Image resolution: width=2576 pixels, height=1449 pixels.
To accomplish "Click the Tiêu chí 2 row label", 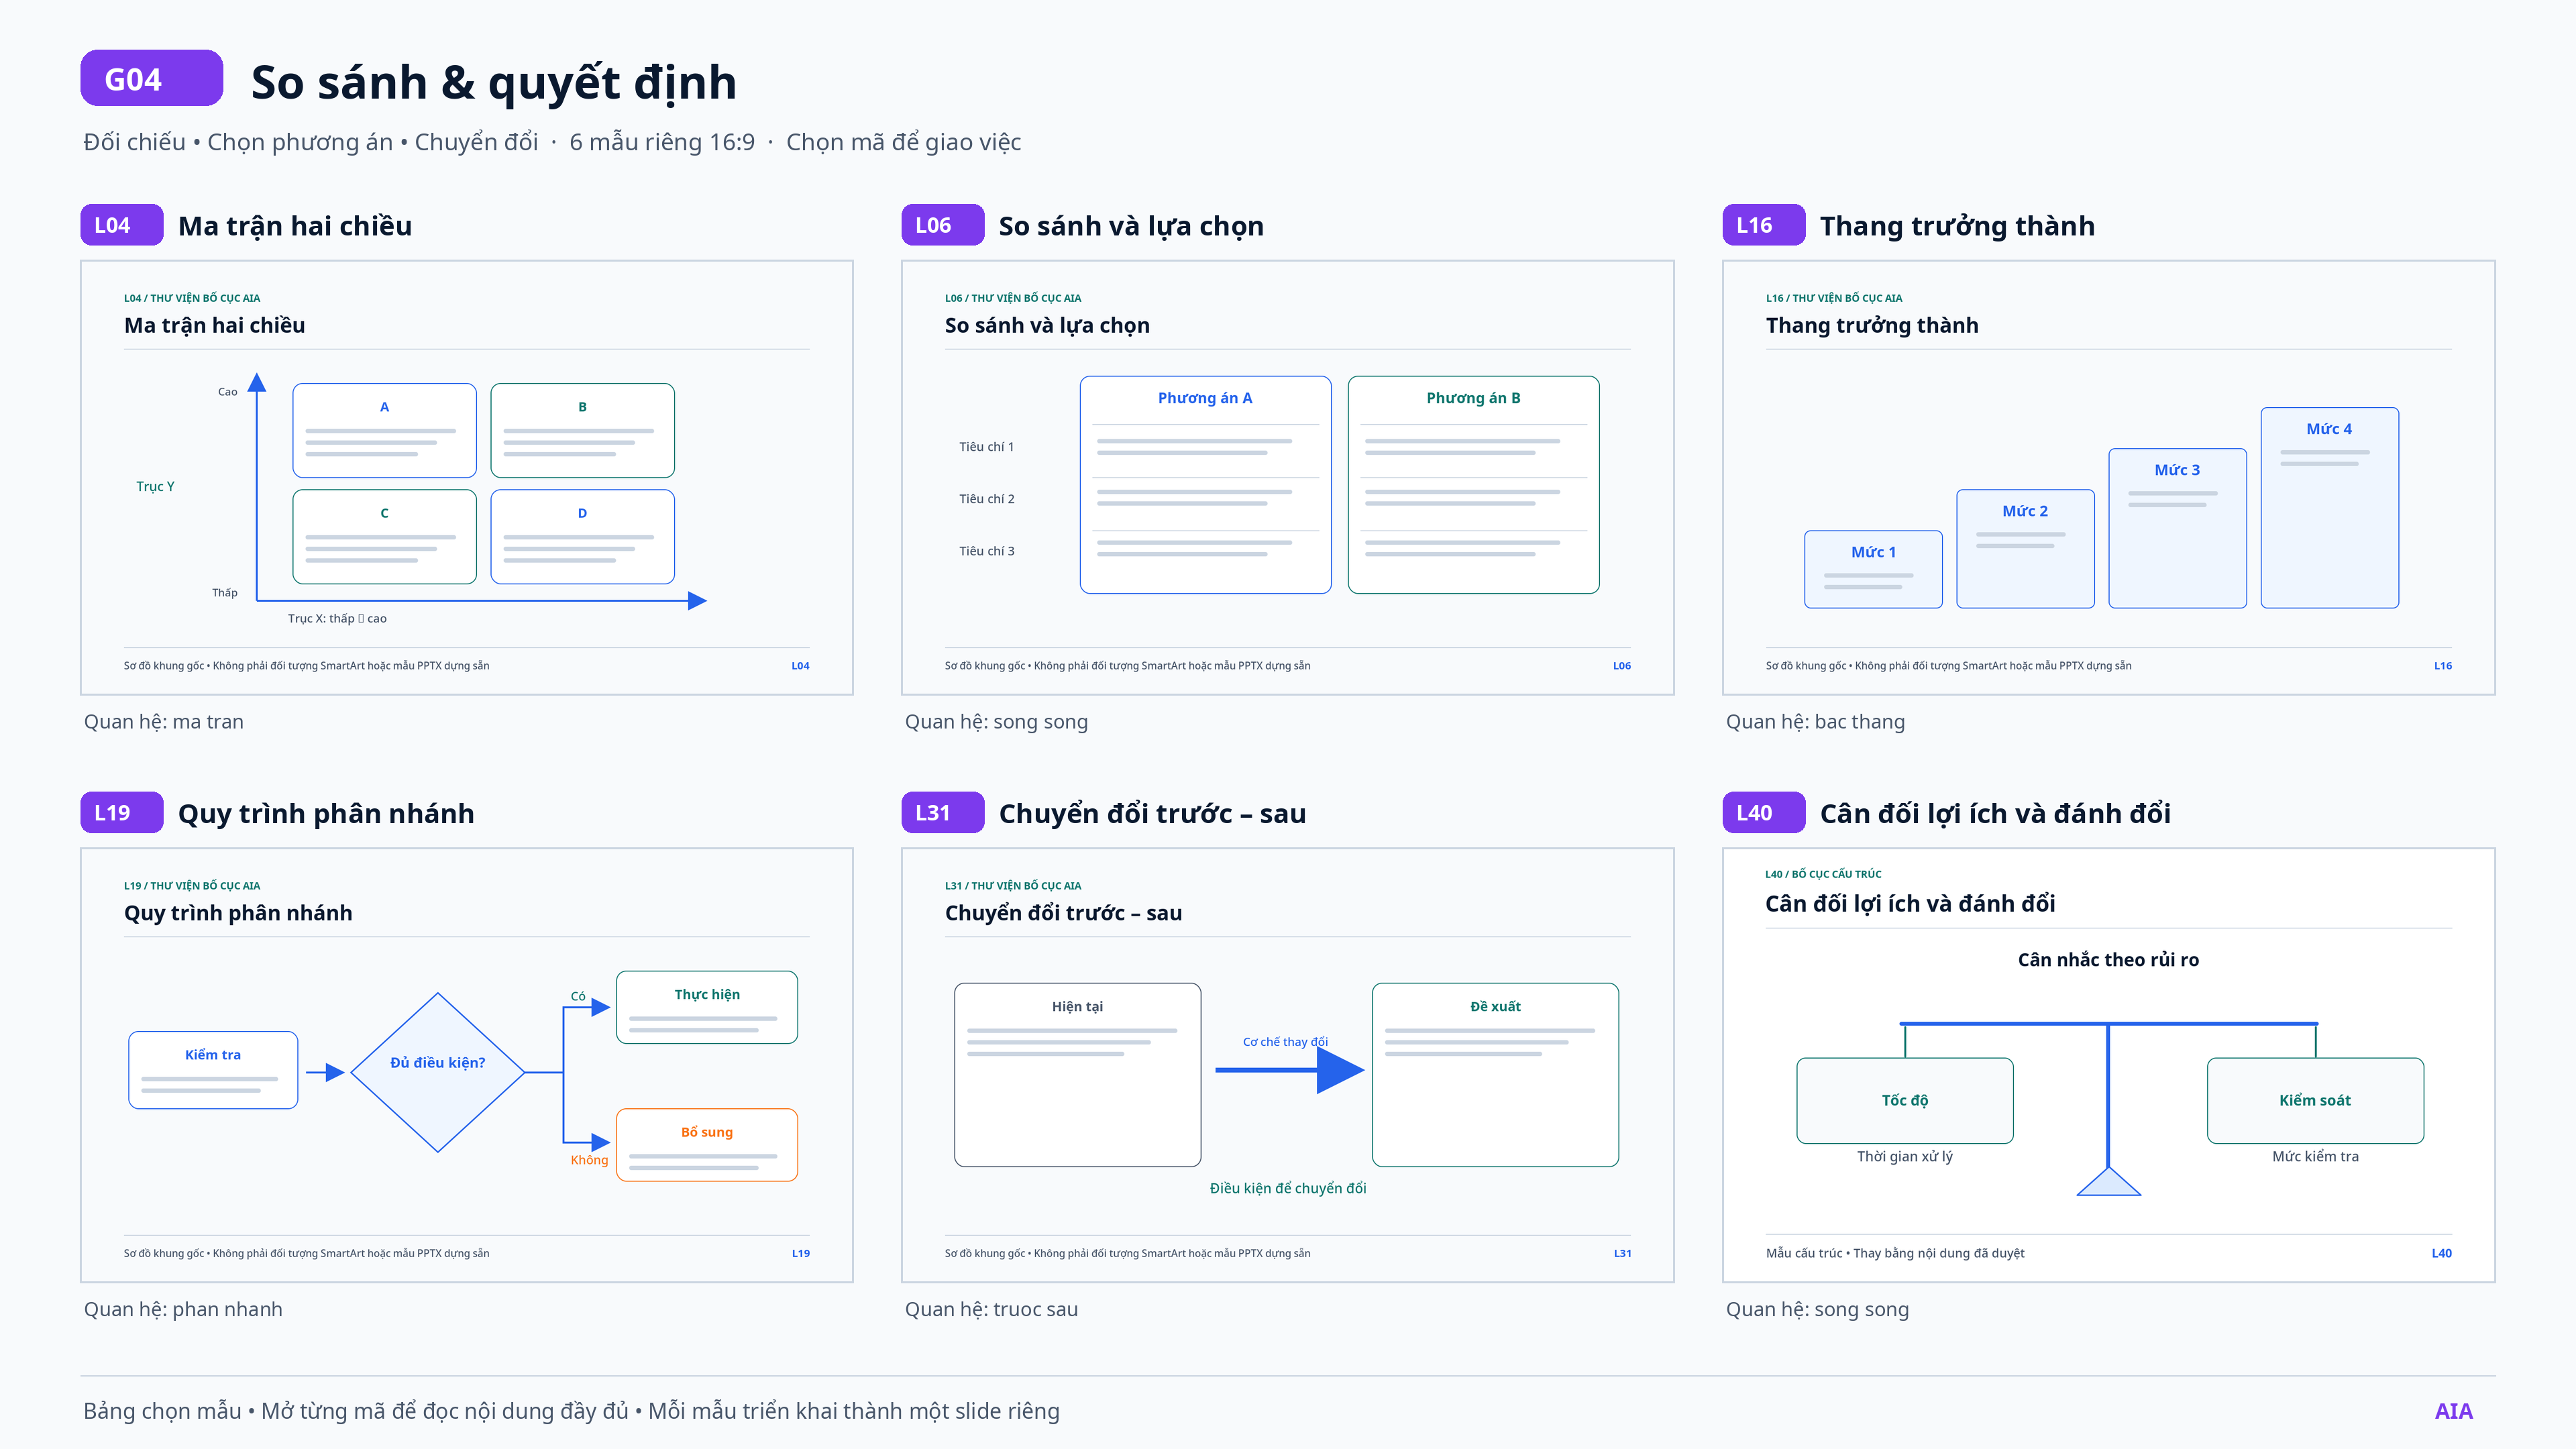I will pyautogui.click(x=986, y=499).
